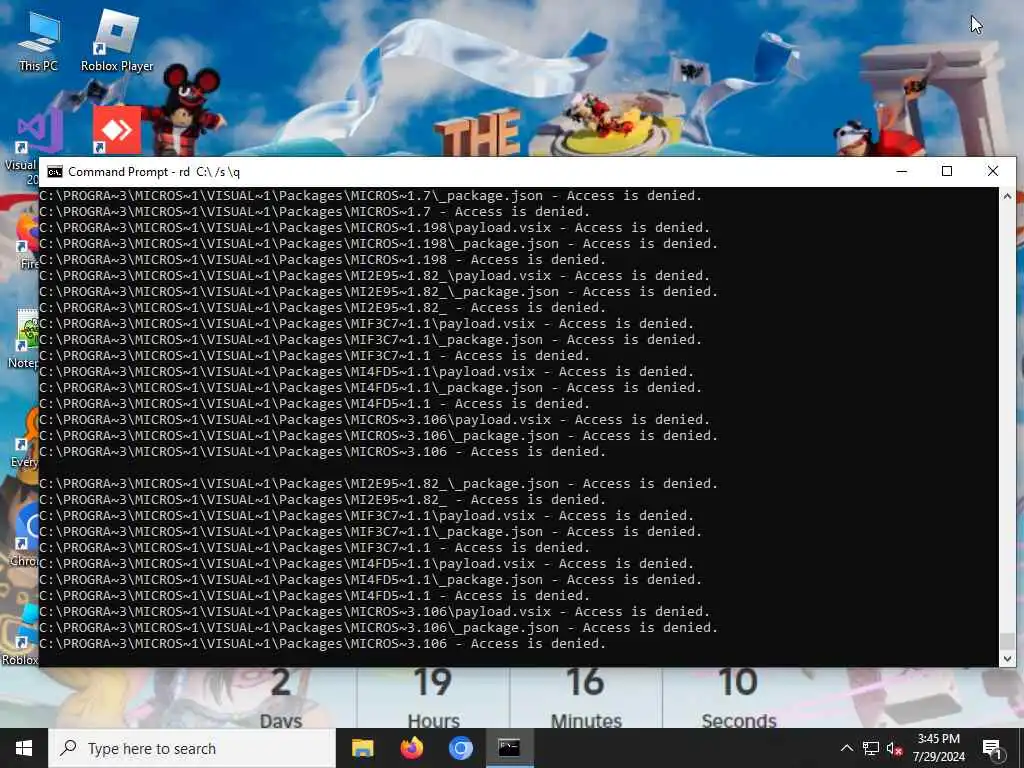Click the MICROS~1.198\_package.json output line
Screen dimensions: 1024x768
coord(378,244)
